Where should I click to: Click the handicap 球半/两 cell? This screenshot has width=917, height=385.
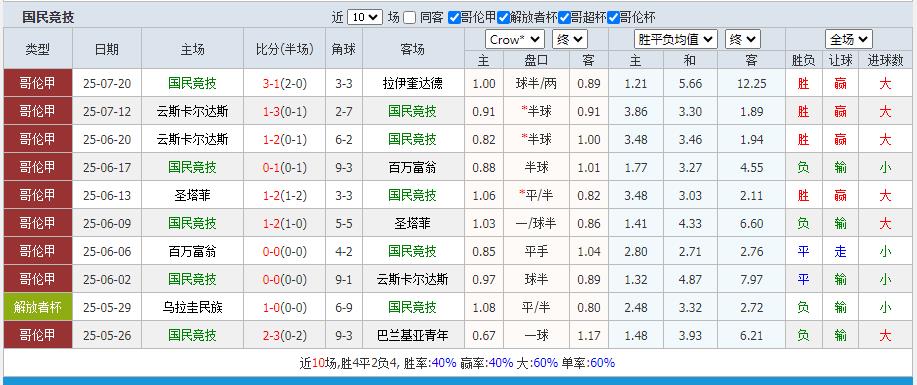tap(536, 83)
